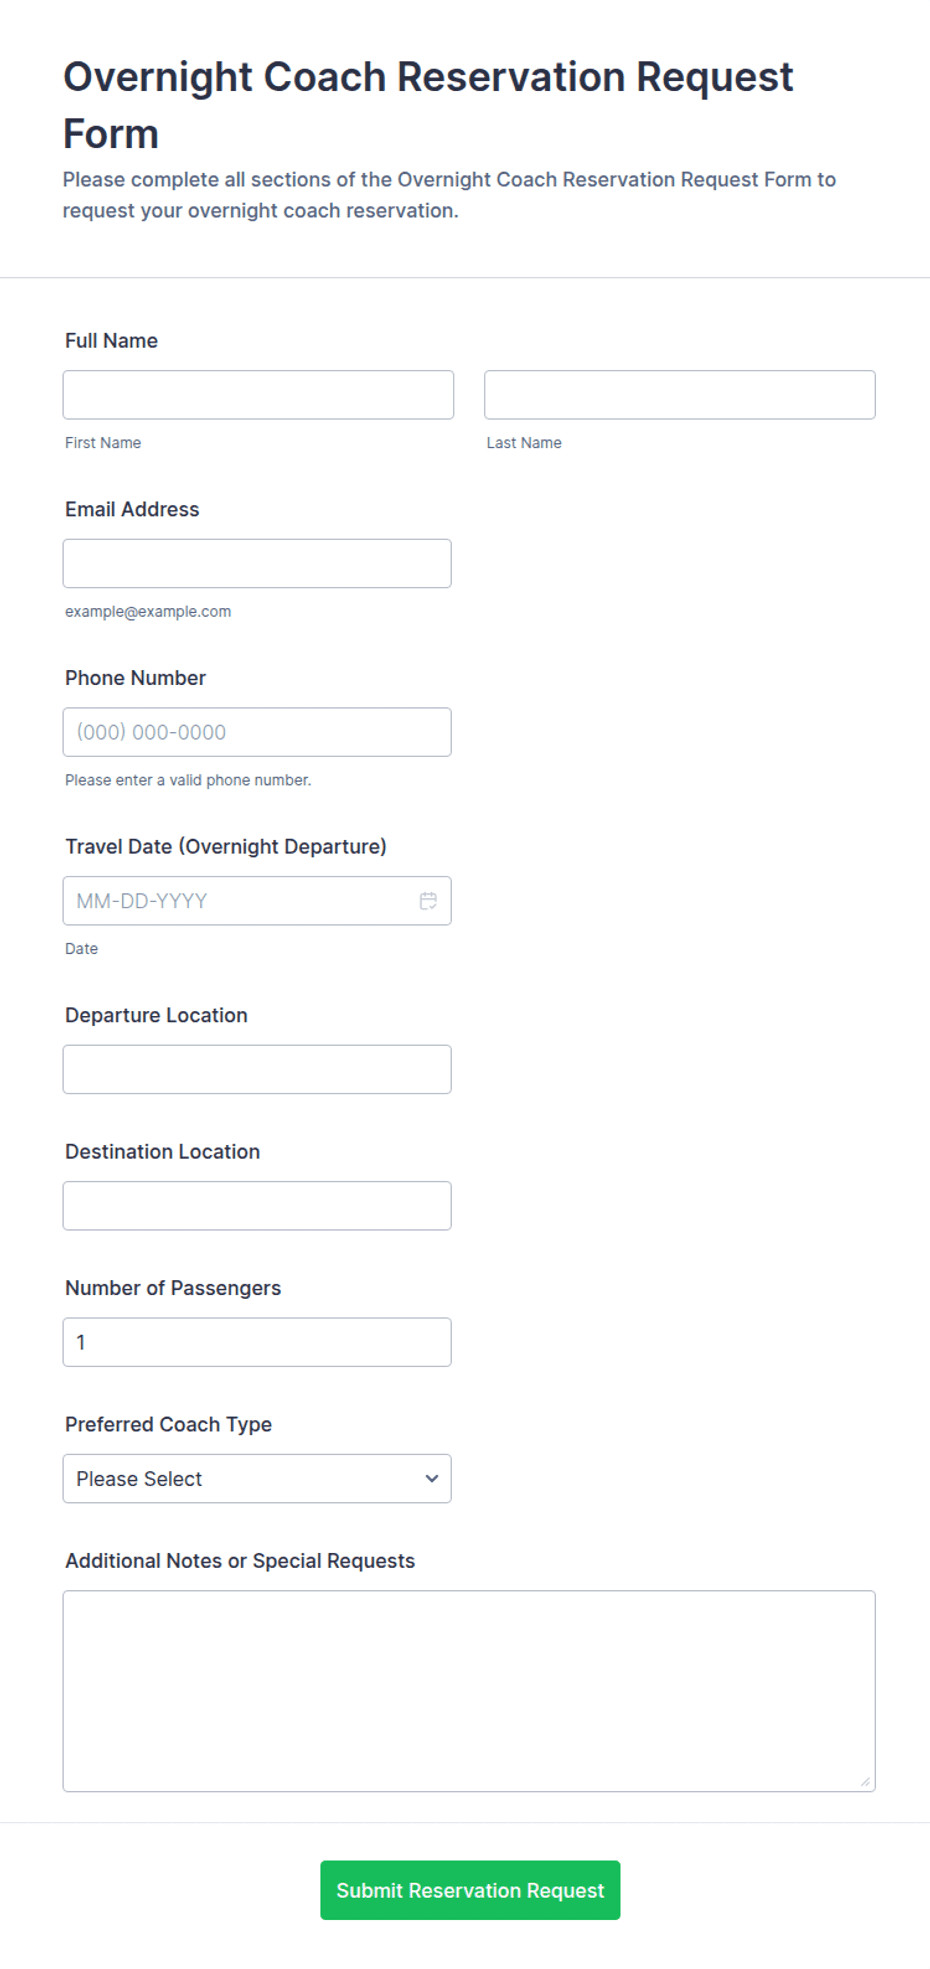
Task: Click the Email Address input box
Action: pyautogui.click(x=257, y=564)
